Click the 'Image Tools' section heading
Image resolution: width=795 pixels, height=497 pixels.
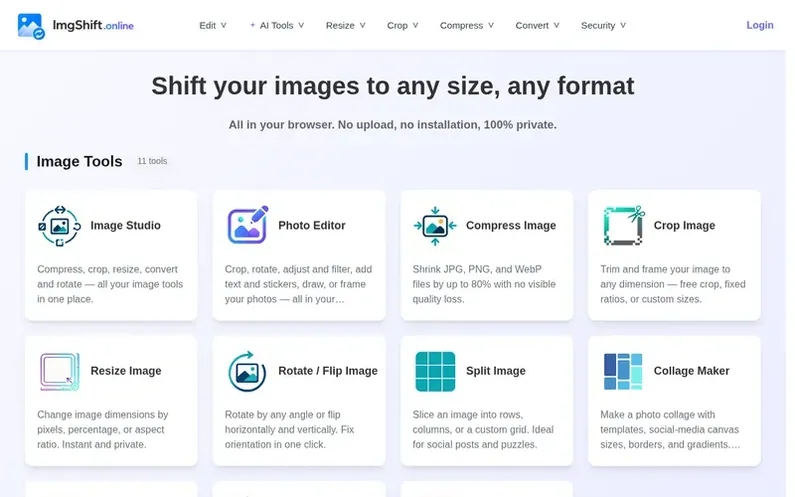(x=80, y=161)
